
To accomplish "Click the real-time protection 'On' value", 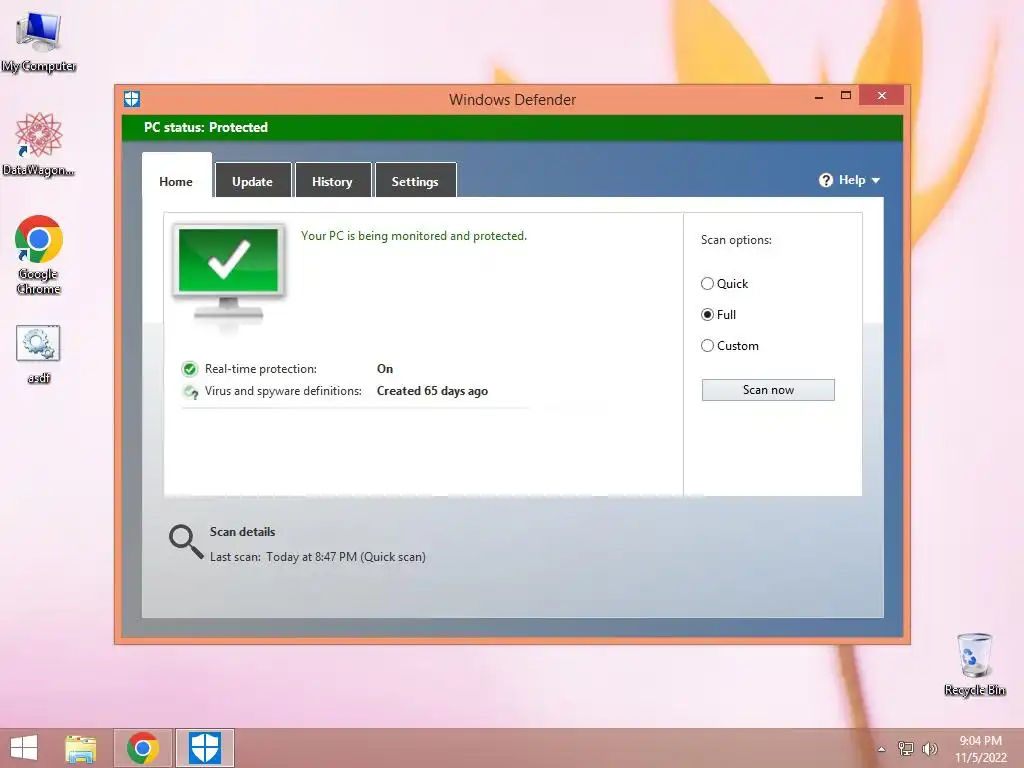I will (385, 369).
